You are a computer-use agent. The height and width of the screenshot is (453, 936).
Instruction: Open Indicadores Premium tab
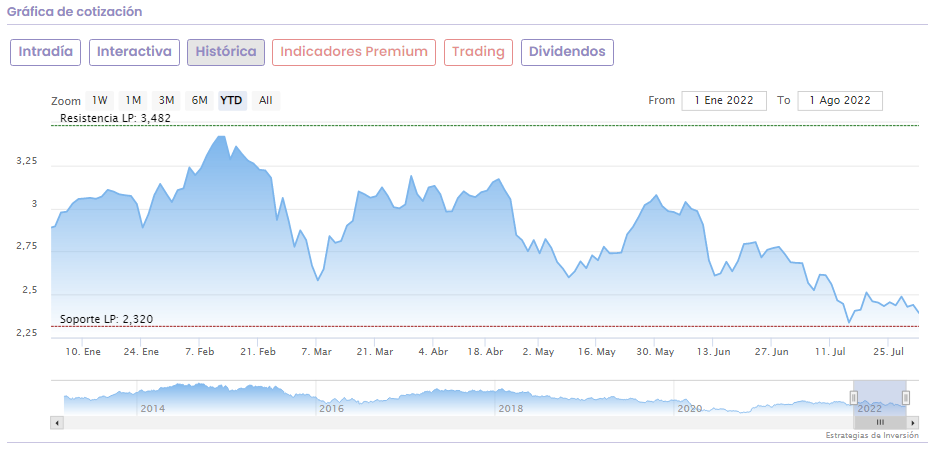coord(354,52)
